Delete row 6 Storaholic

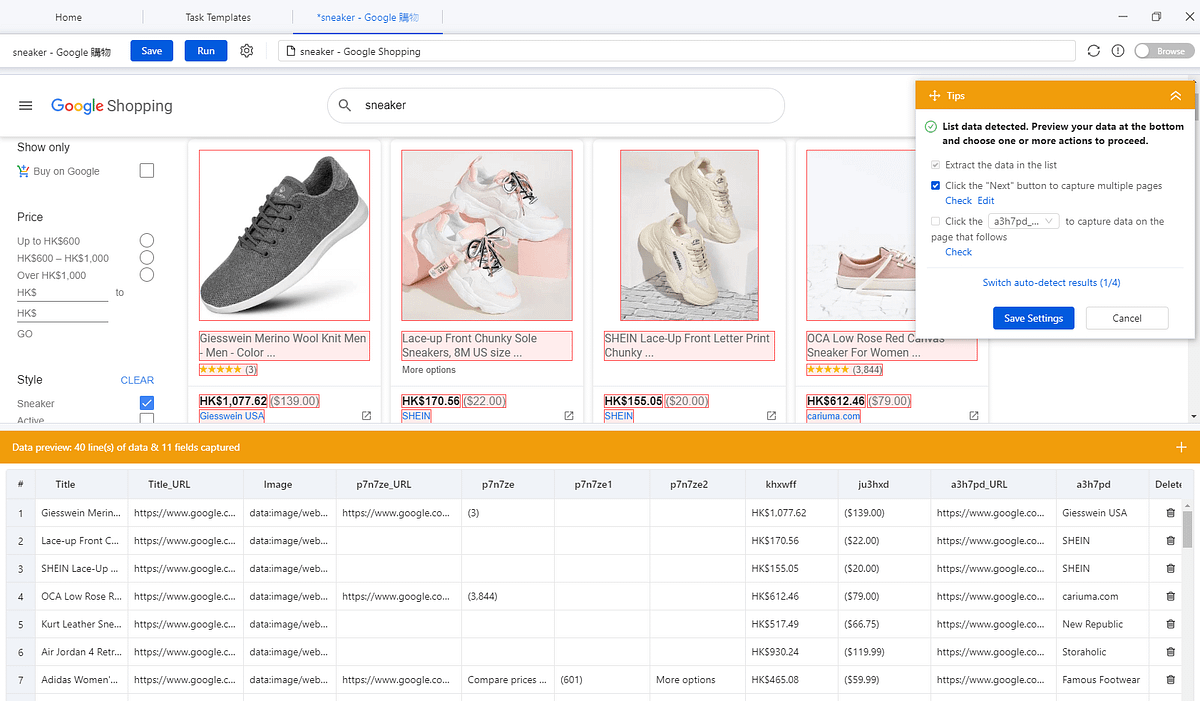1170,652
